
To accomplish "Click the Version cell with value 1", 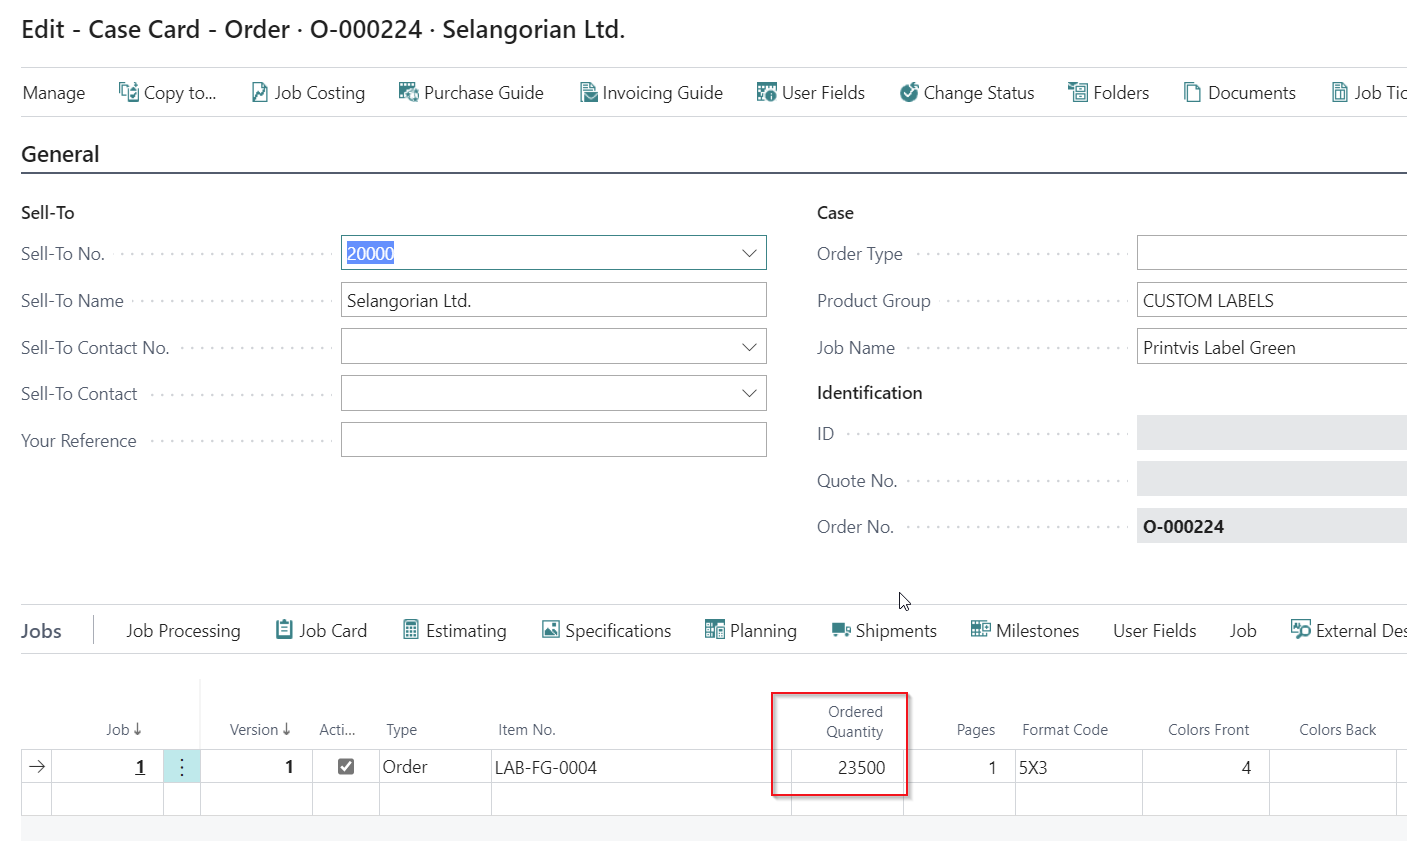I will 256,767.
